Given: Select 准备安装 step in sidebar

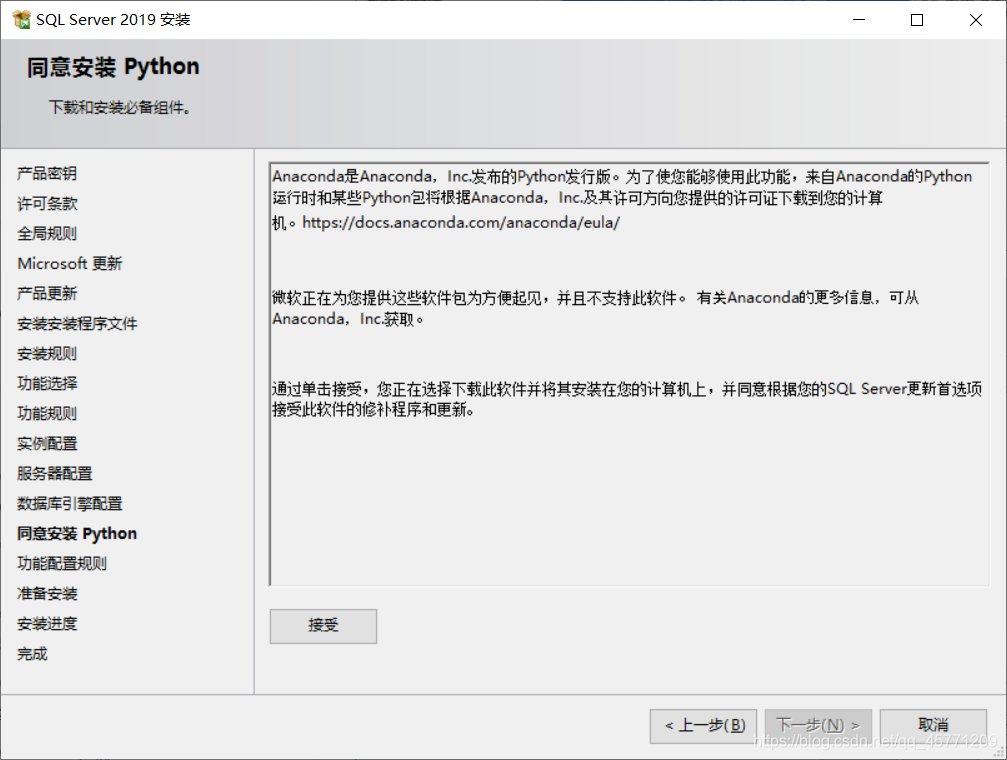Looking at the screenshot, I should click(x=47, y=594).
